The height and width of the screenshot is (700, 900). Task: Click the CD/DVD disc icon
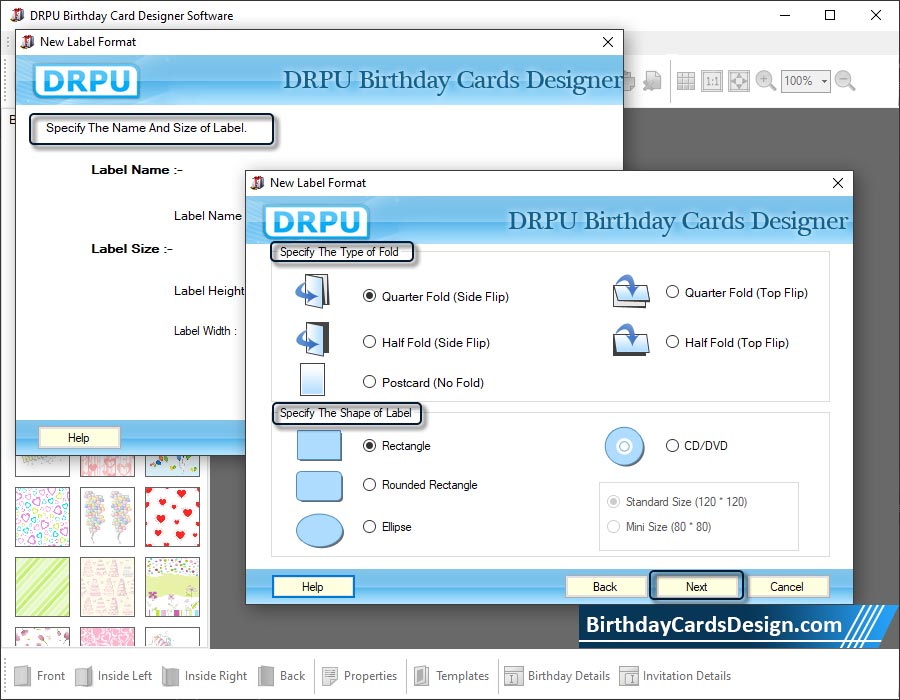point(624,446)
